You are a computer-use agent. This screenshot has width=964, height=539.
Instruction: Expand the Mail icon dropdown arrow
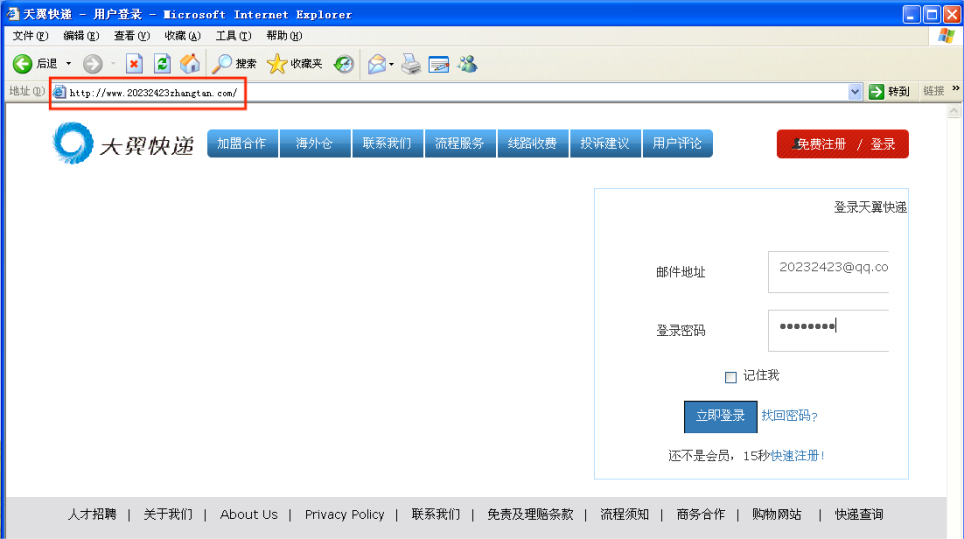(x=392, y=64)
